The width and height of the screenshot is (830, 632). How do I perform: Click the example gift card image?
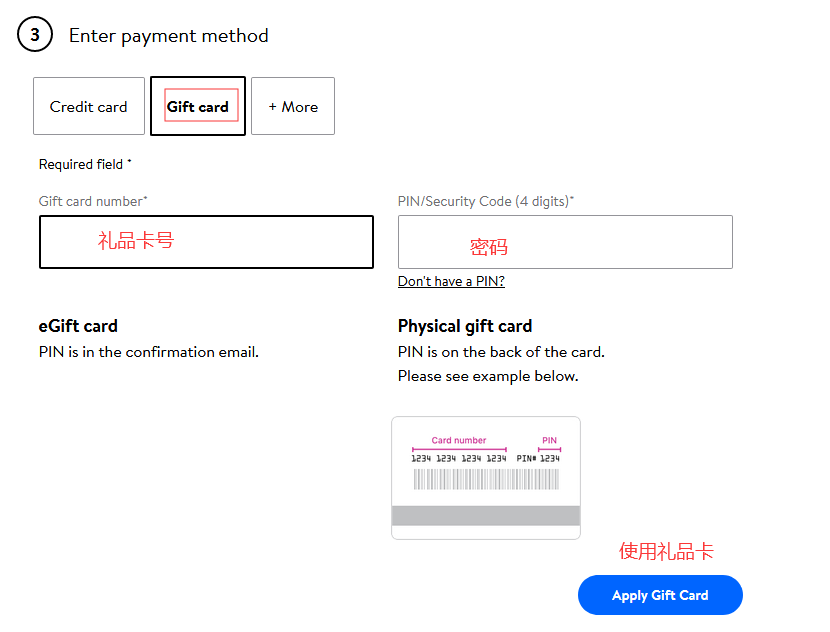pos(486,478)
